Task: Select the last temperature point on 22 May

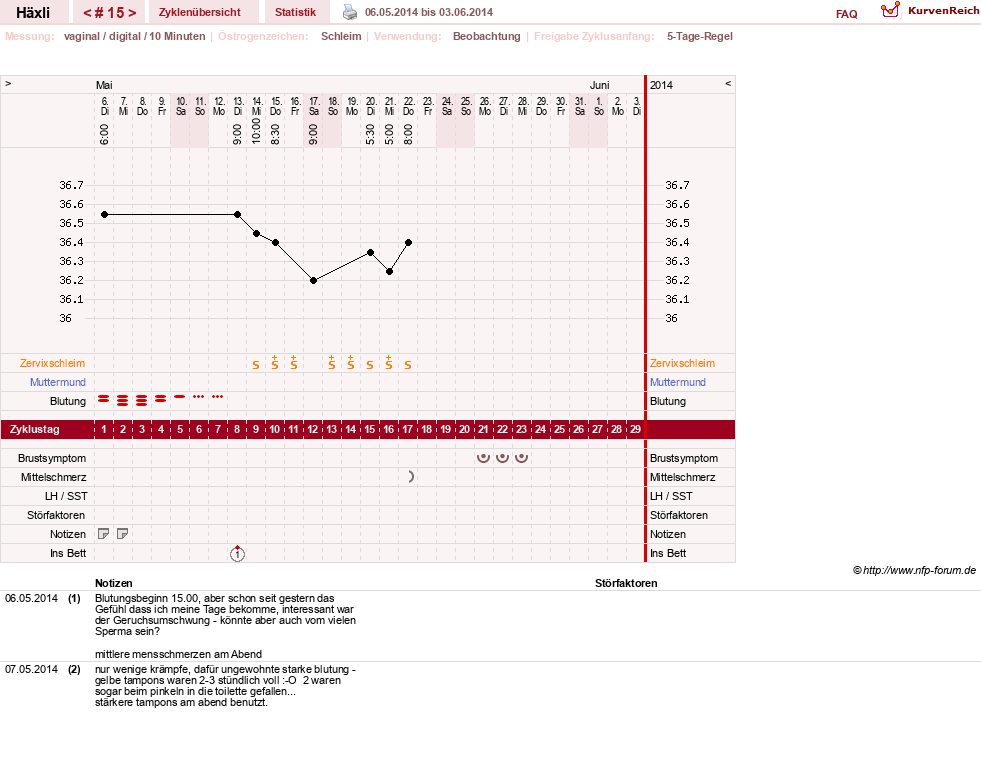Action: pyautogui.click(x=409, y=243)
